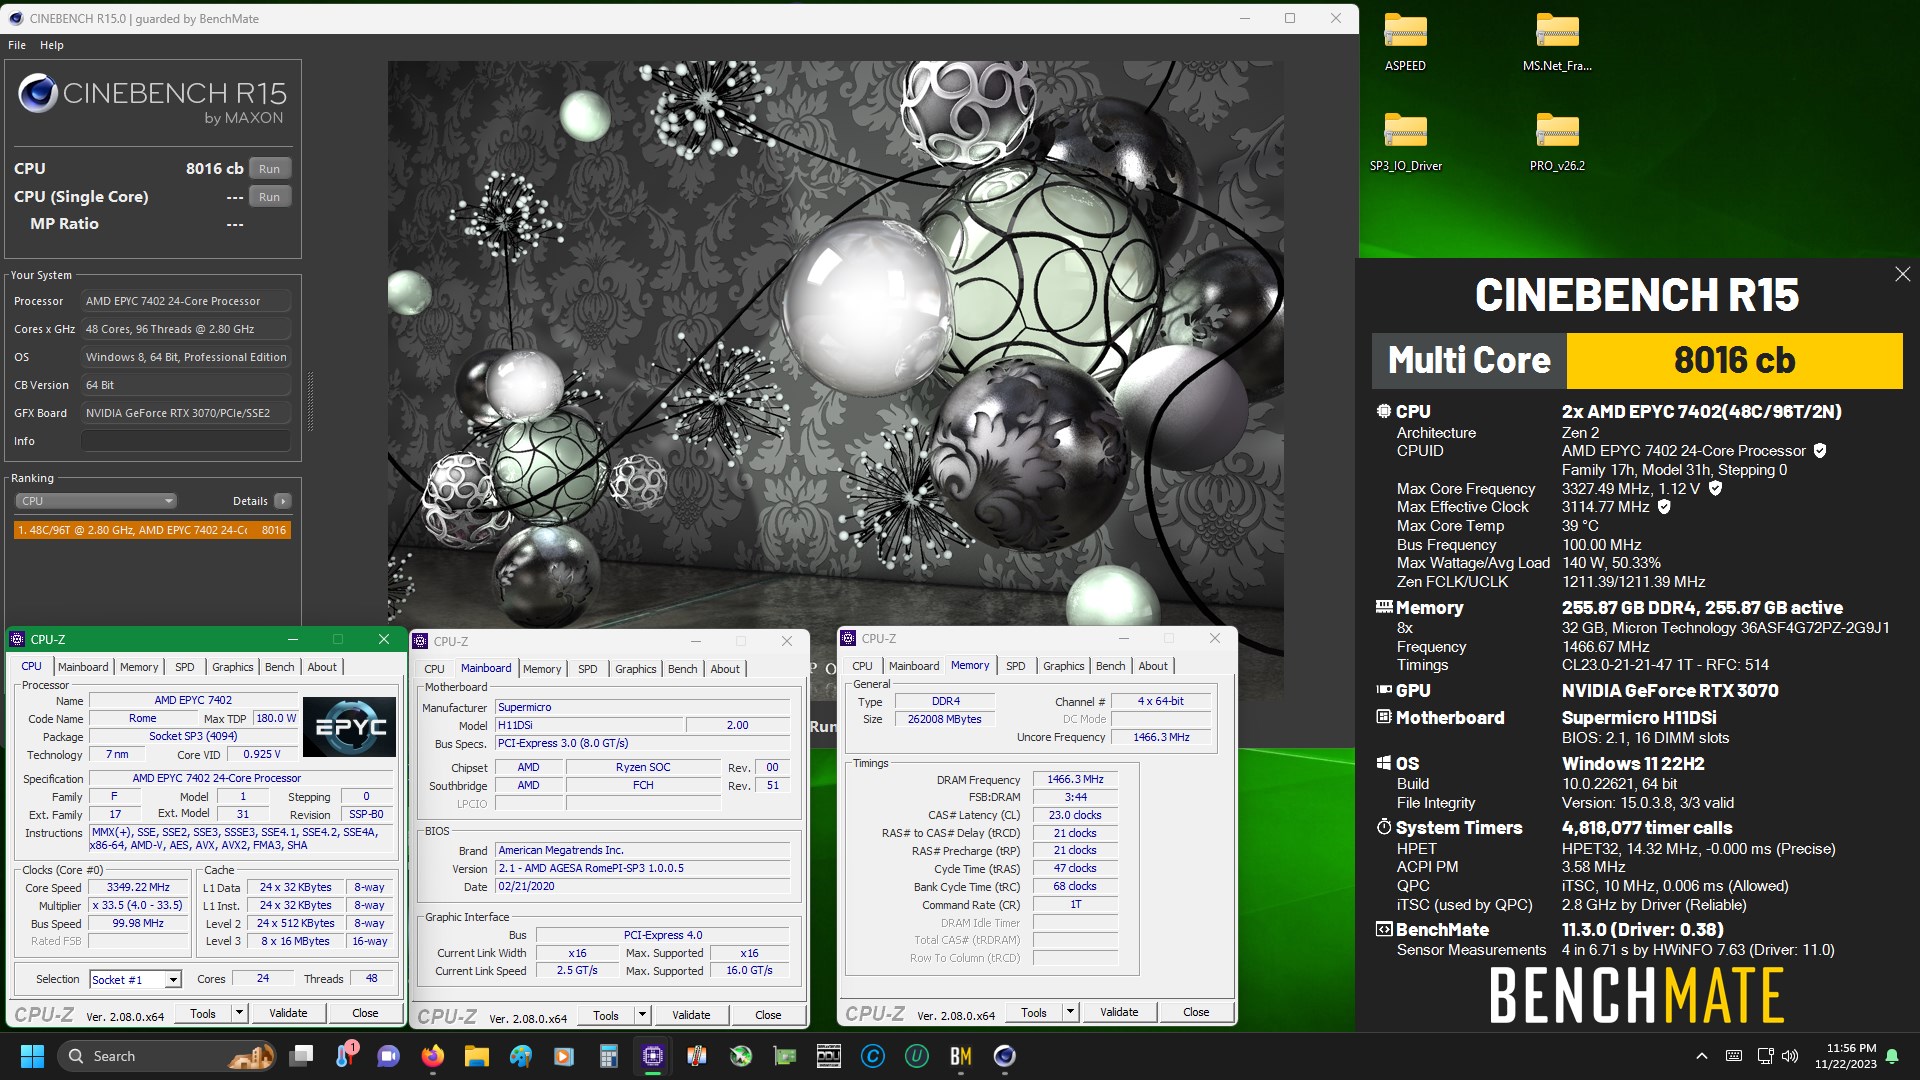Open the Cinebench Help menu

52,45
